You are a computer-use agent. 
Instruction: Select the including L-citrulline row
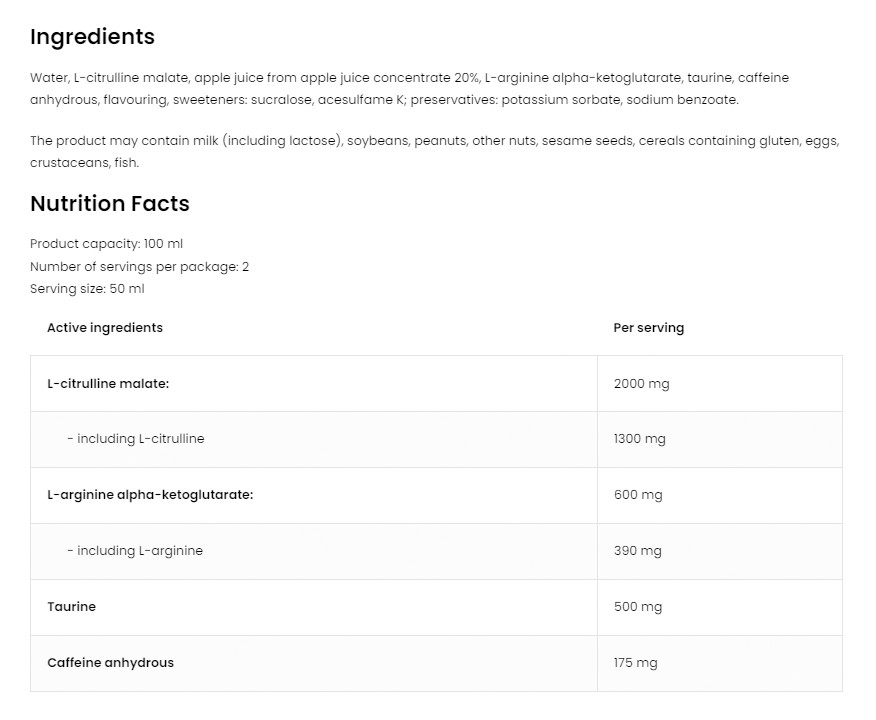point(135,439)
